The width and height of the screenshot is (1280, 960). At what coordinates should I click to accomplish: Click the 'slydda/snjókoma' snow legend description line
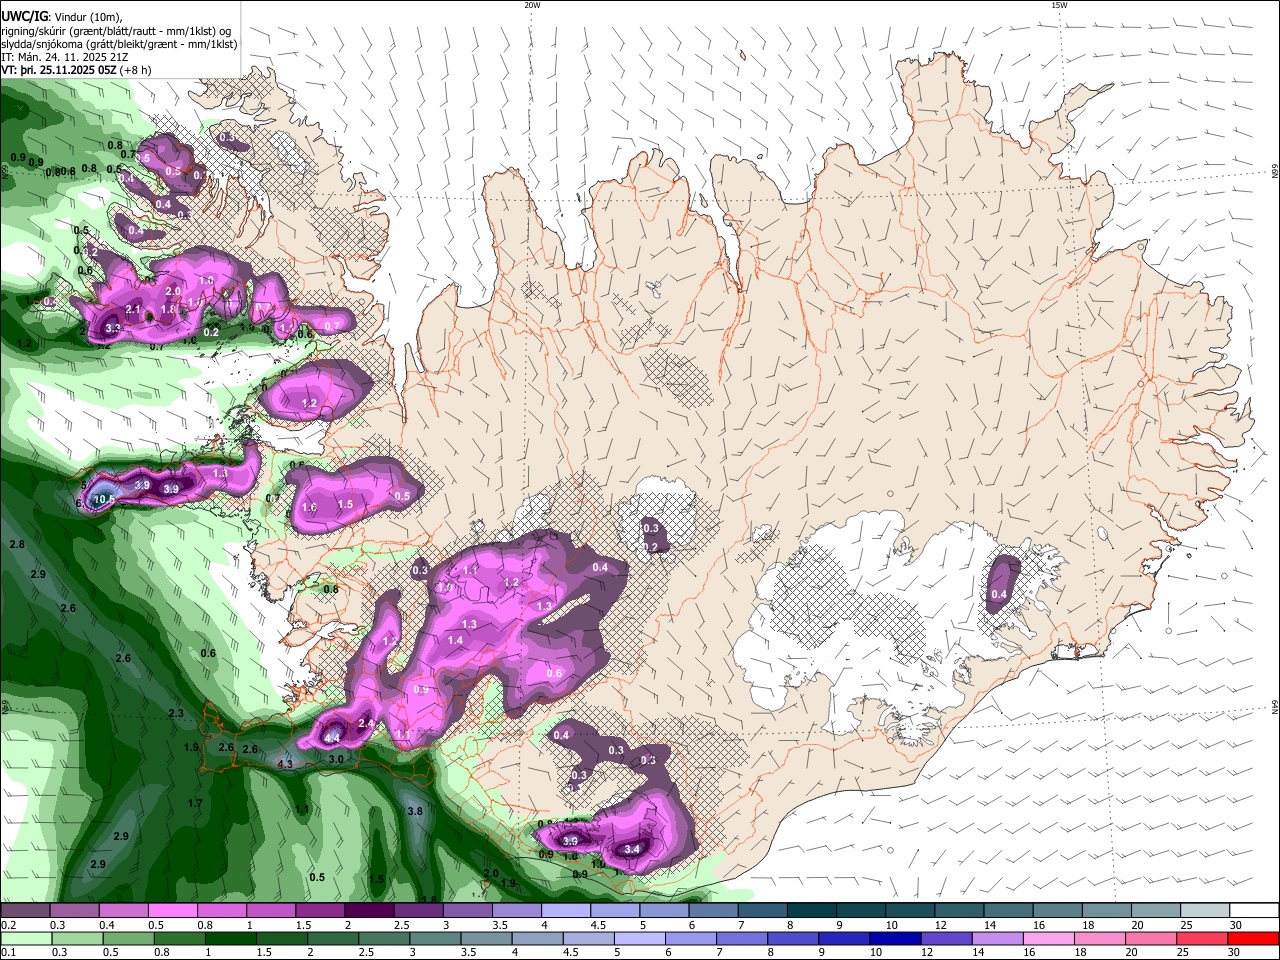pyautogui.click(x=119, y=44)
